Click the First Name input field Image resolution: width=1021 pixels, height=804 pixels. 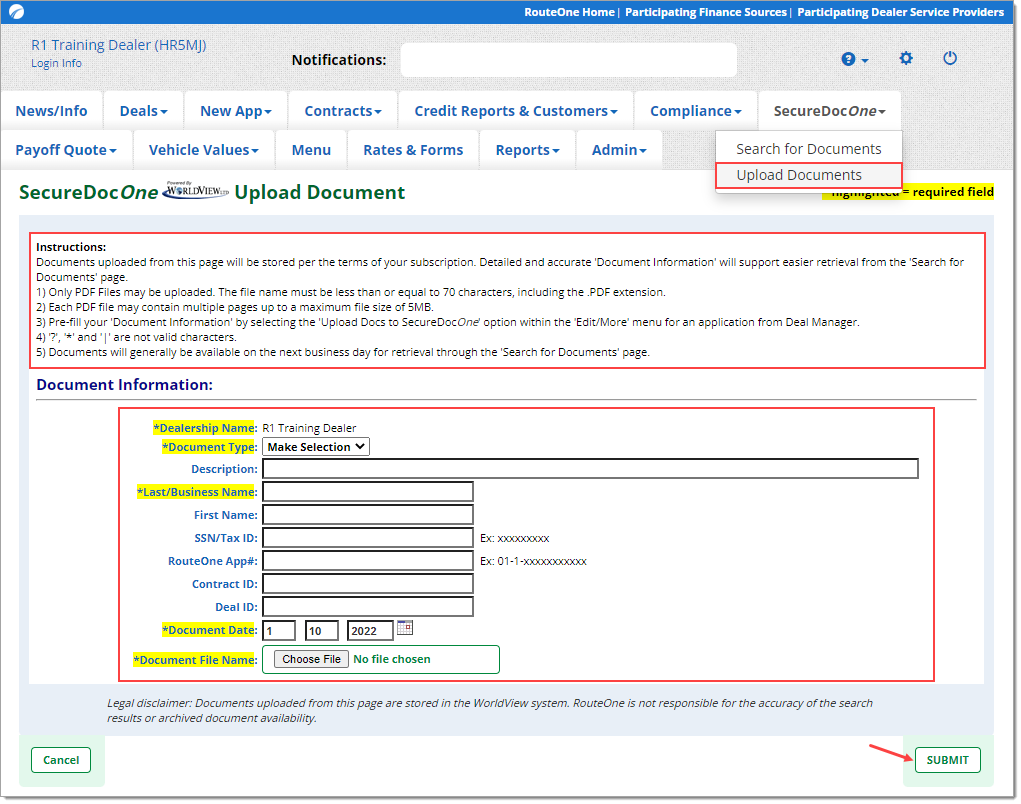(368, 515)
